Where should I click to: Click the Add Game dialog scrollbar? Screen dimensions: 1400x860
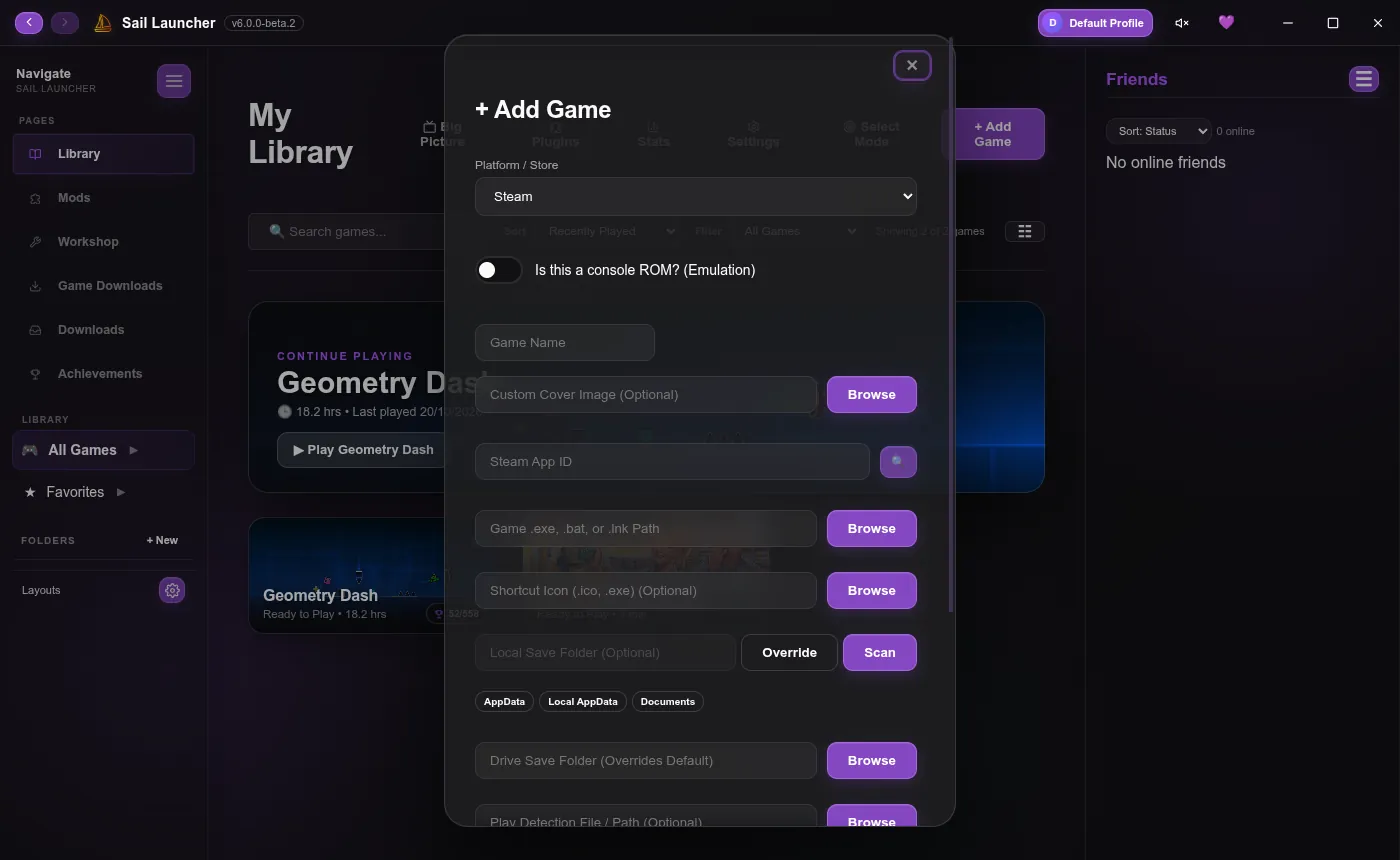(950, 325)
